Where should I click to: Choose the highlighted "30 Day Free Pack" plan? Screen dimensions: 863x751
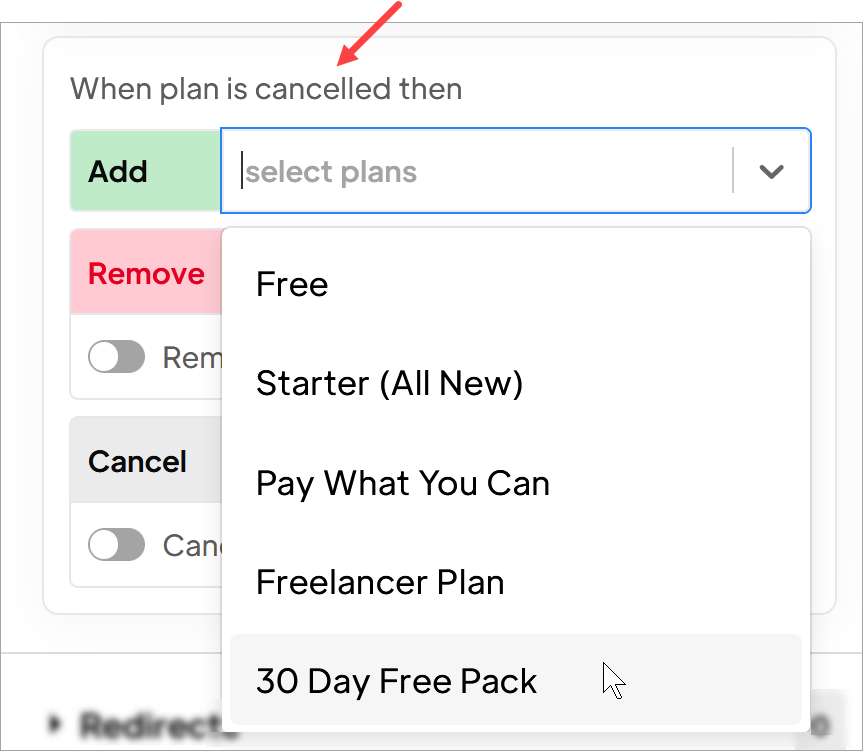397,681
